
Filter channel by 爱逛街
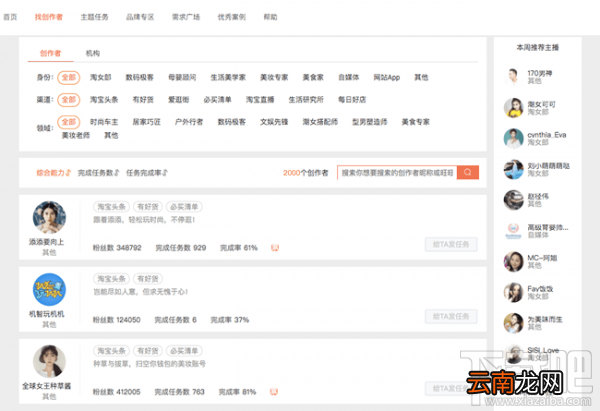click(179, 99)
